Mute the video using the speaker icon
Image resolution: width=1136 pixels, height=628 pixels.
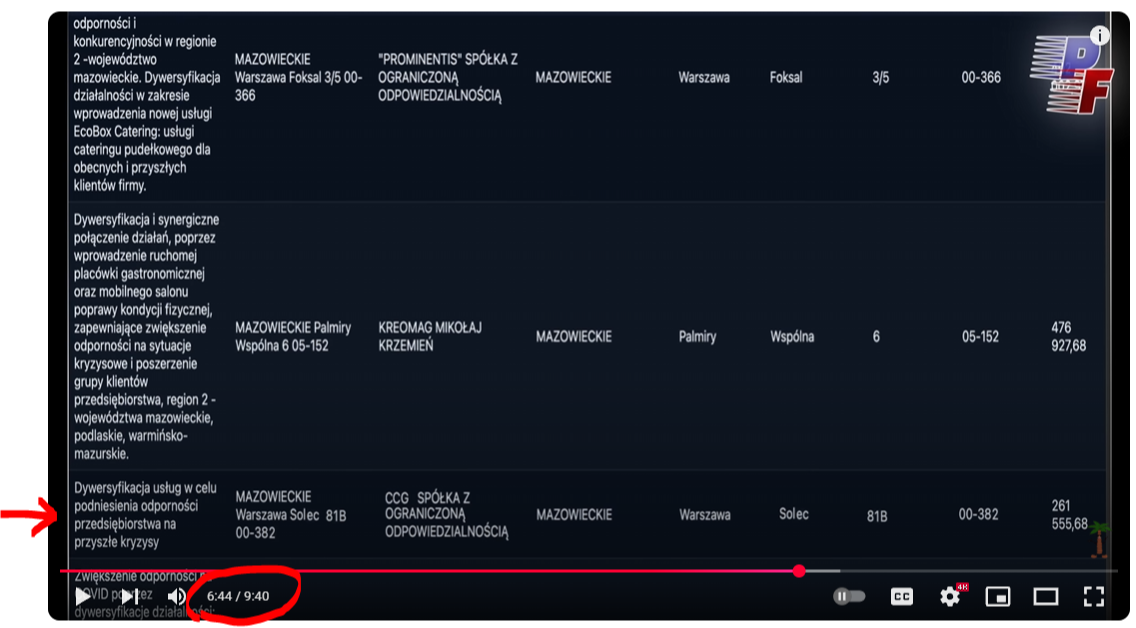tap(177, 596)
